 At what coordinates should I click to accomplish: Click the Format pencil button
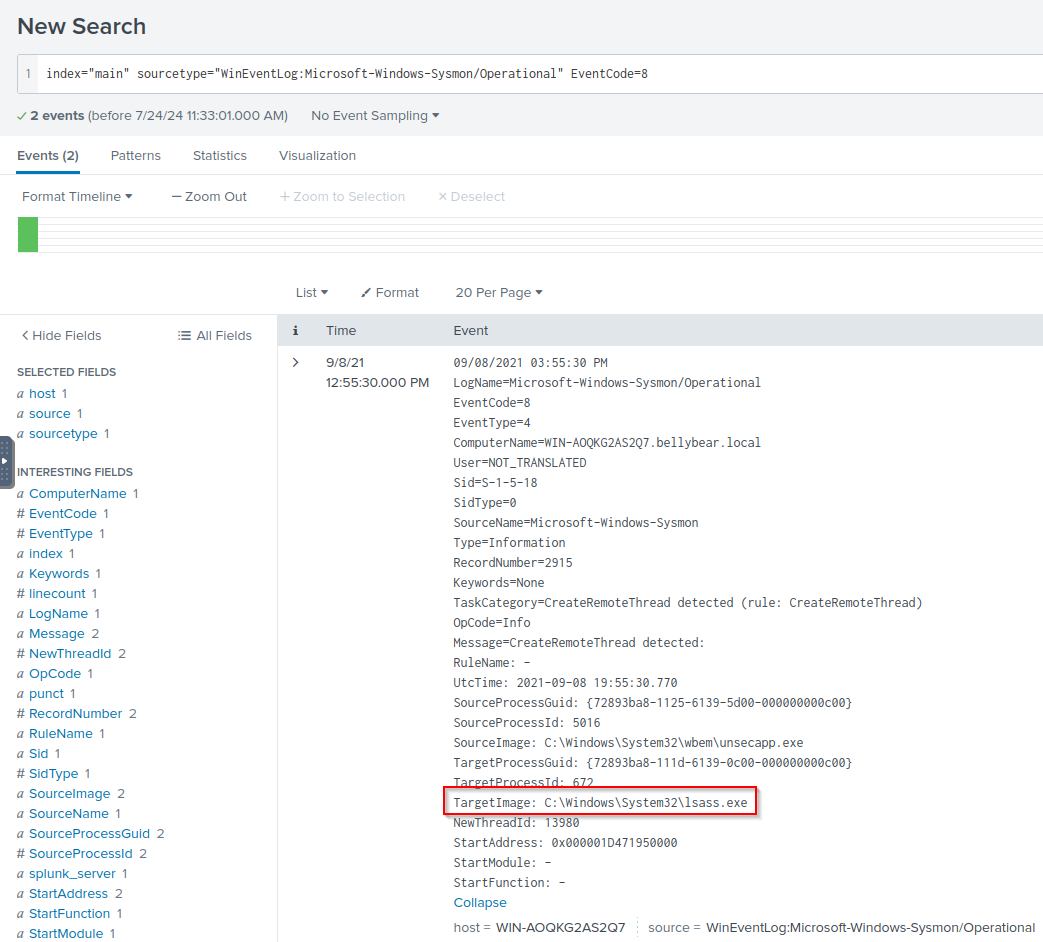coord(390,293)
